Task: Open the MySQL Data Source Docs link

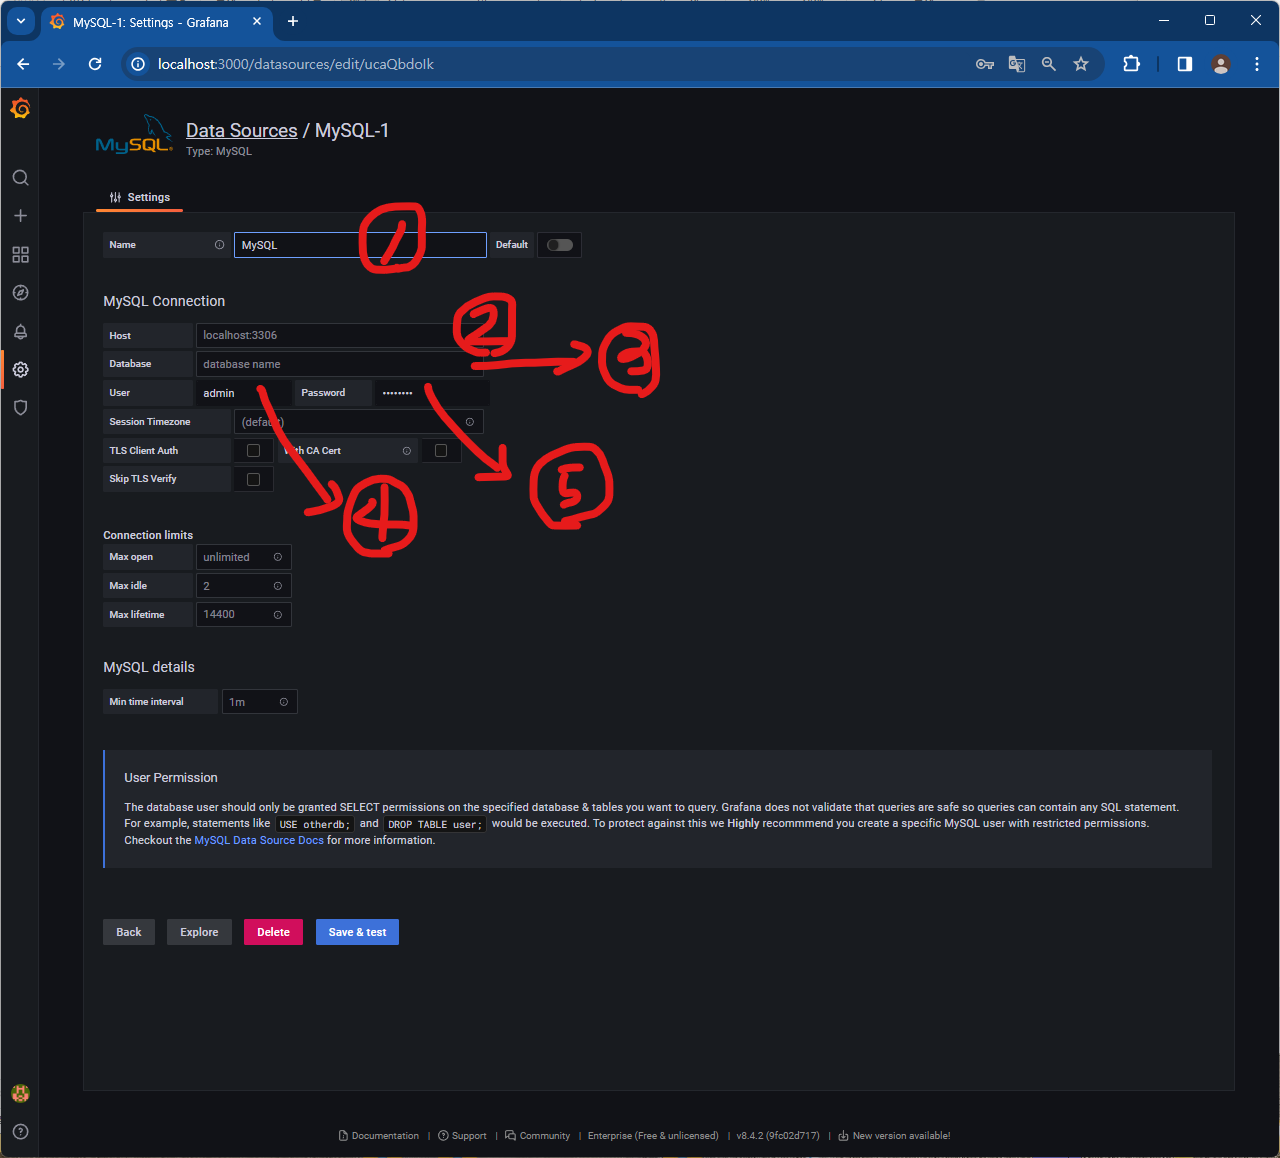Action: pyautogui.click(x=259, y=841)
